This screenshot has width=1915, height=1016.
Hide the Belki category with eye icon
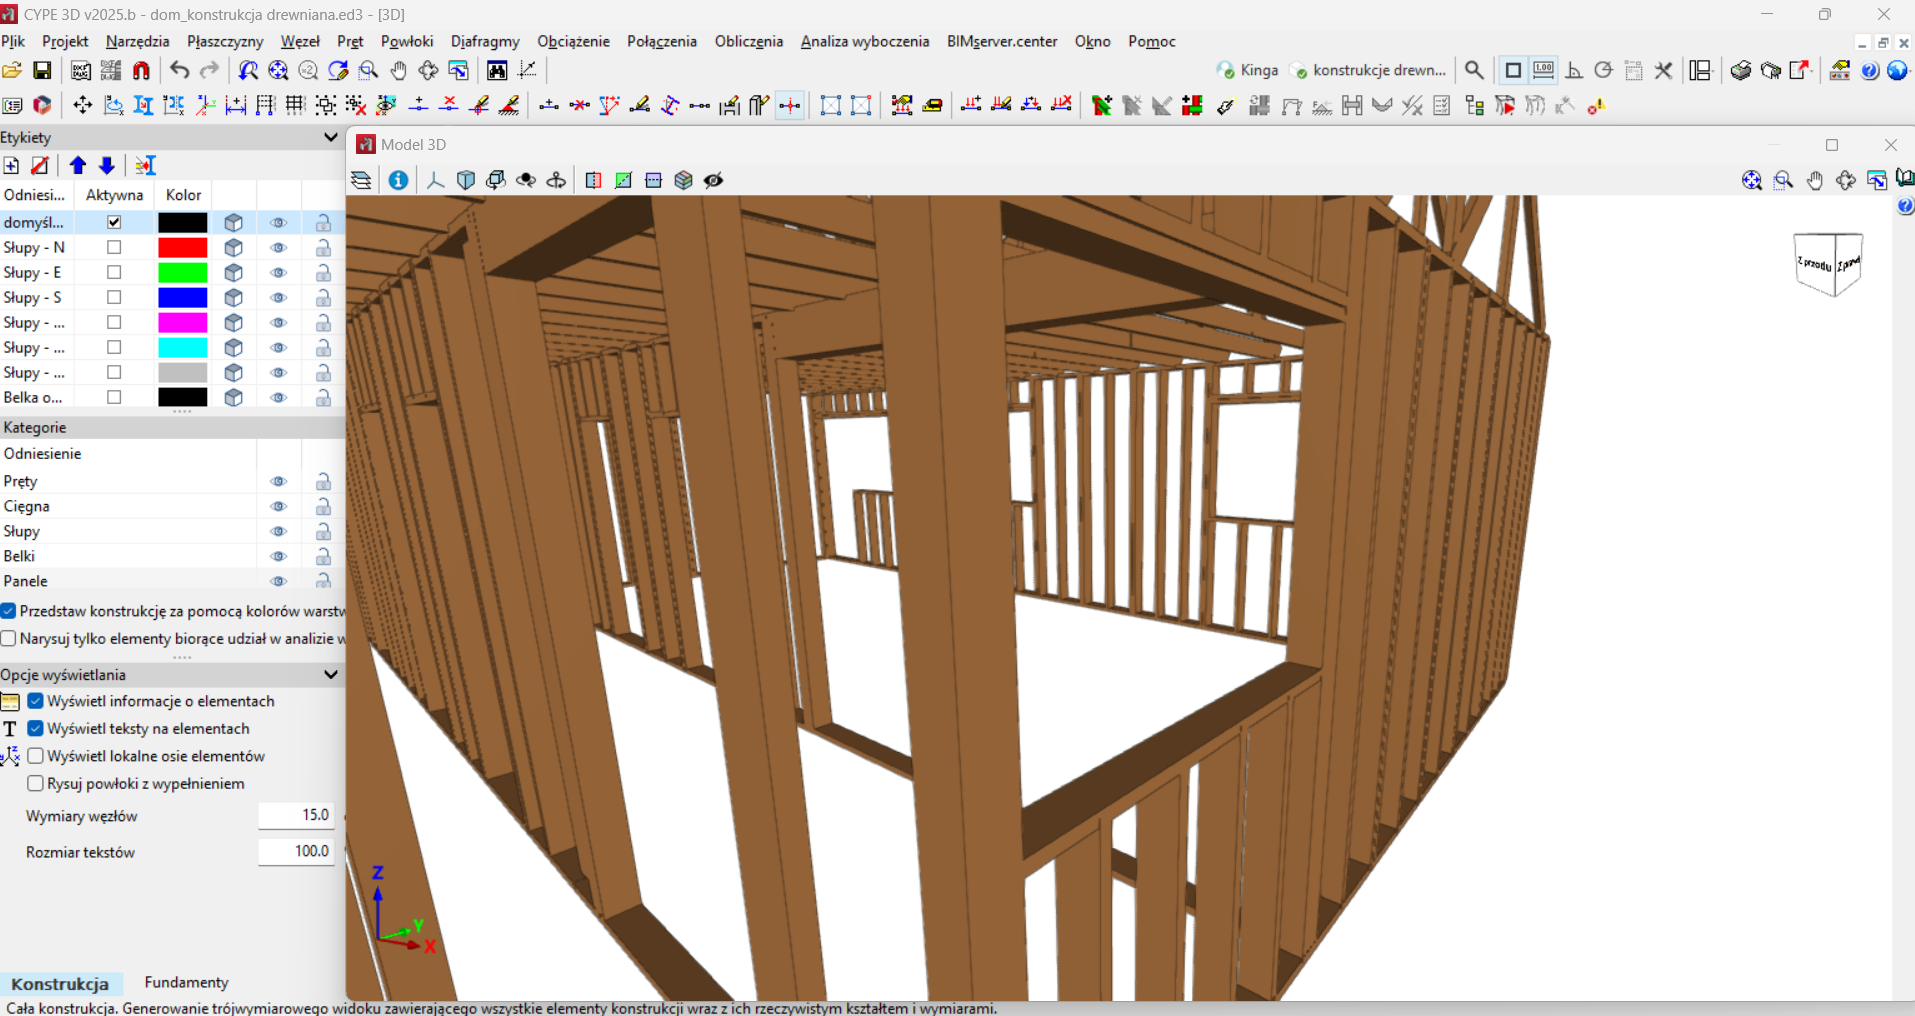click(278, 556)
